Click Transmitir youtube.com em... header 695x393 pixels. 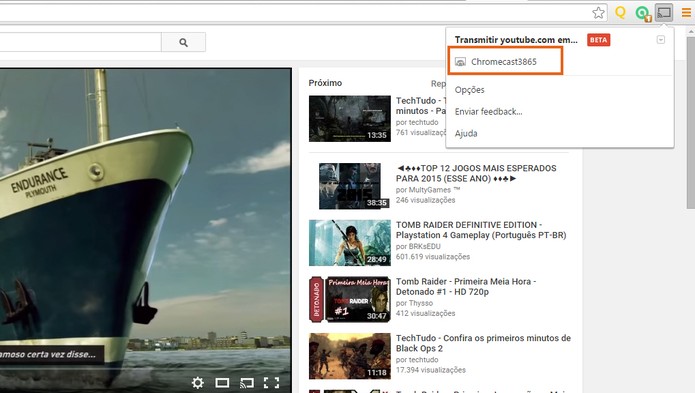click(x=516, y=40)
